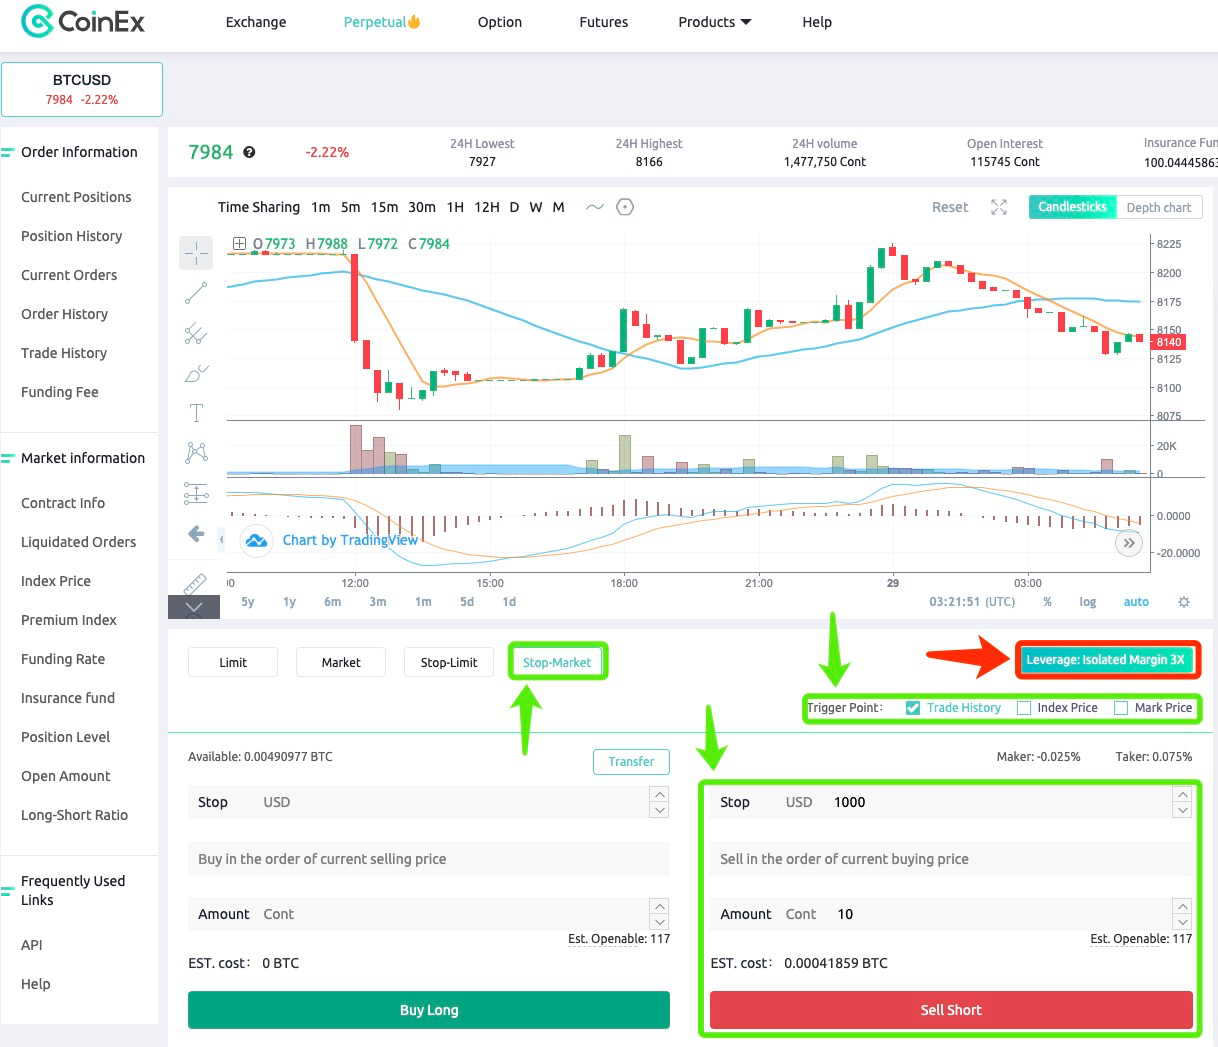This screenshot has width=1218, height=1047.
Task: Open Leverage: Isolated Margin 3X setting
Action: (x=1105, y=660)
